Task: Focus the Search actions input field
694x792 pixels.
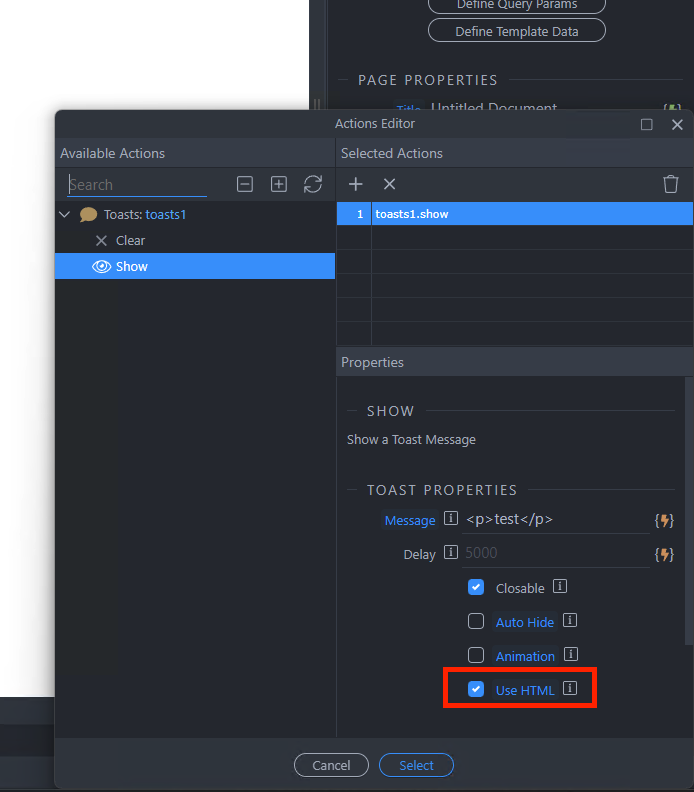Action: [x=137, y=184]
